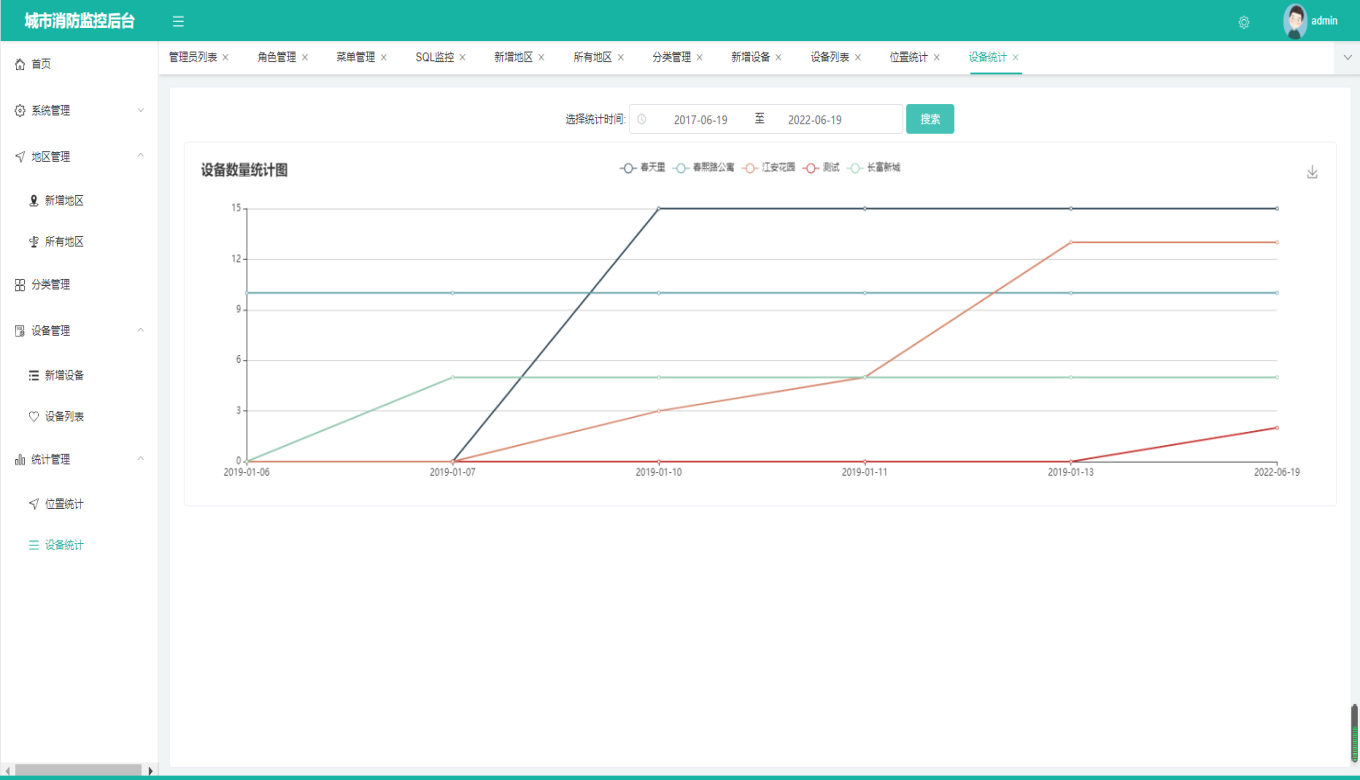1360x780 pixels.
Task: Close the 菜单管理 tab
Action: coord(383,57)
